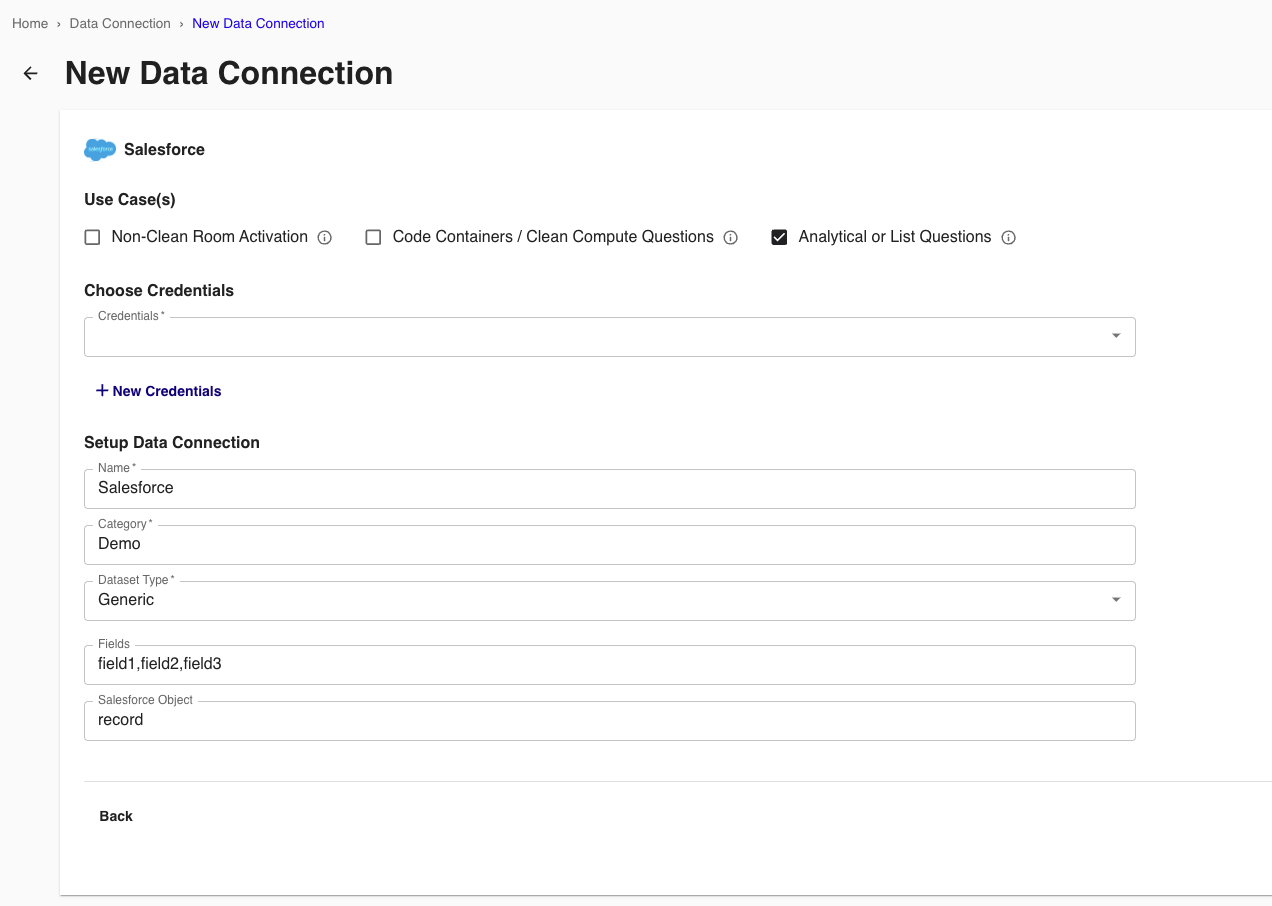The height and width of the screenshot is (906, 1272).
Task: Click the New Data Connection page title
Action: tap(229, 73)
